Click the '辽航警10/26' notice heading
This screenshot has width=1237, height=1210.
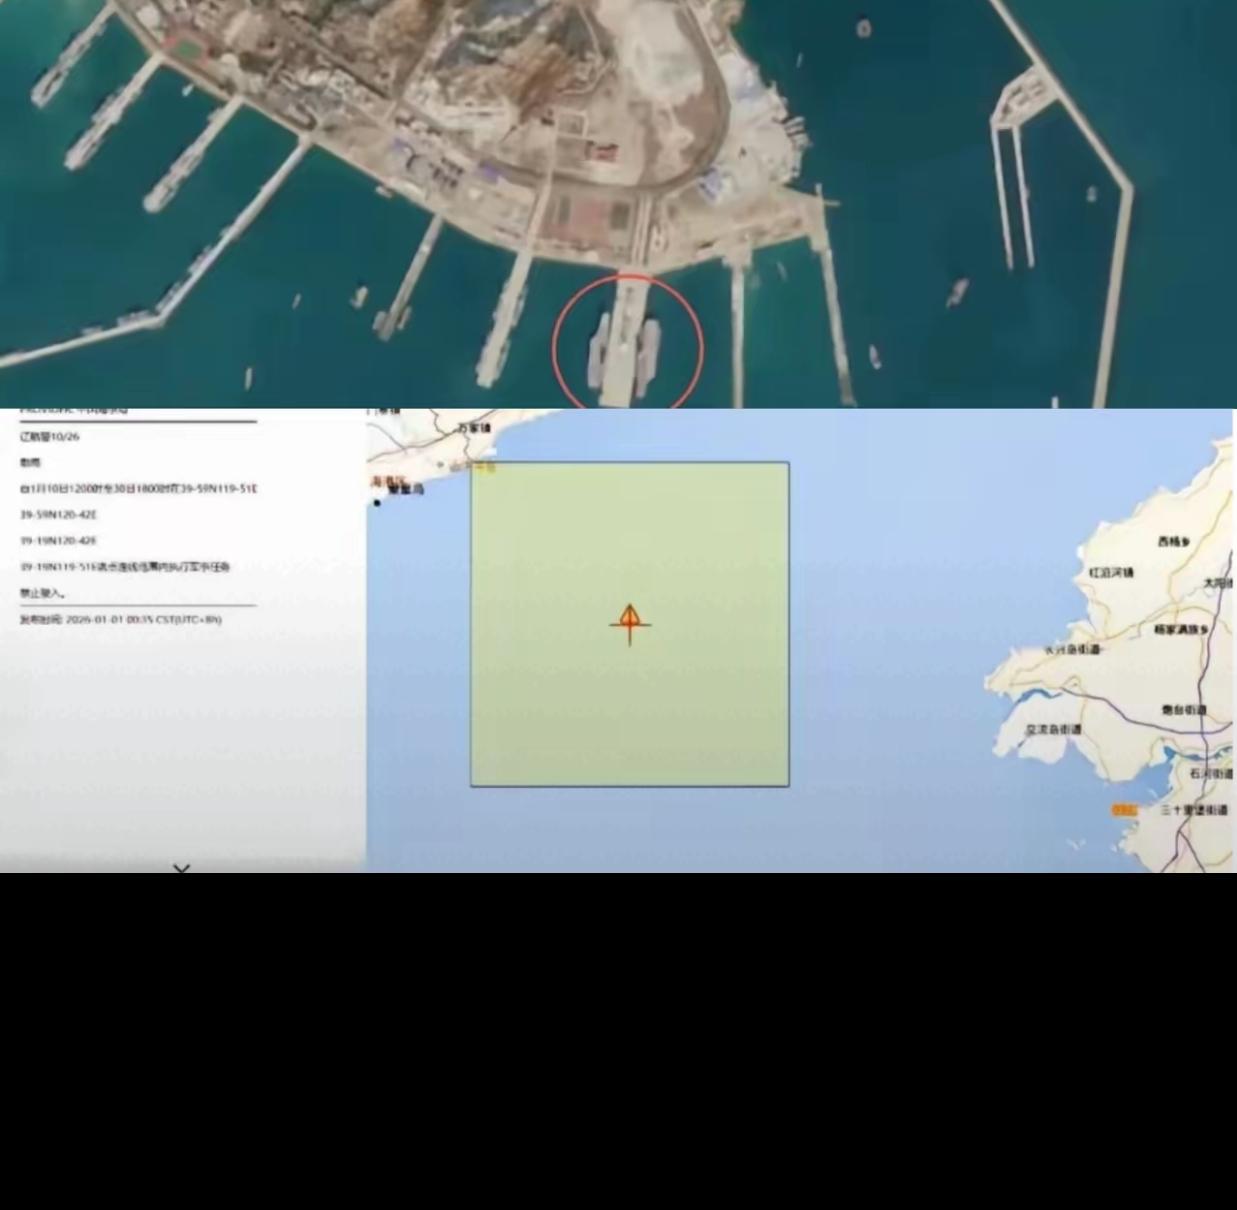(x=50, y=437)
